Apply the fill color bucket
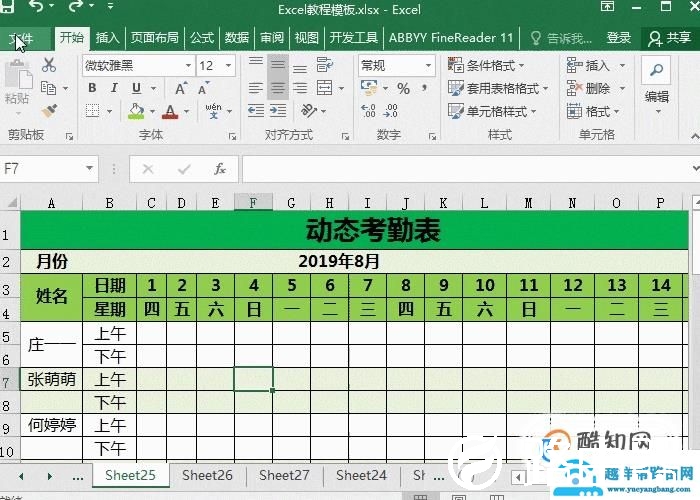 click(x=136, y=111)
